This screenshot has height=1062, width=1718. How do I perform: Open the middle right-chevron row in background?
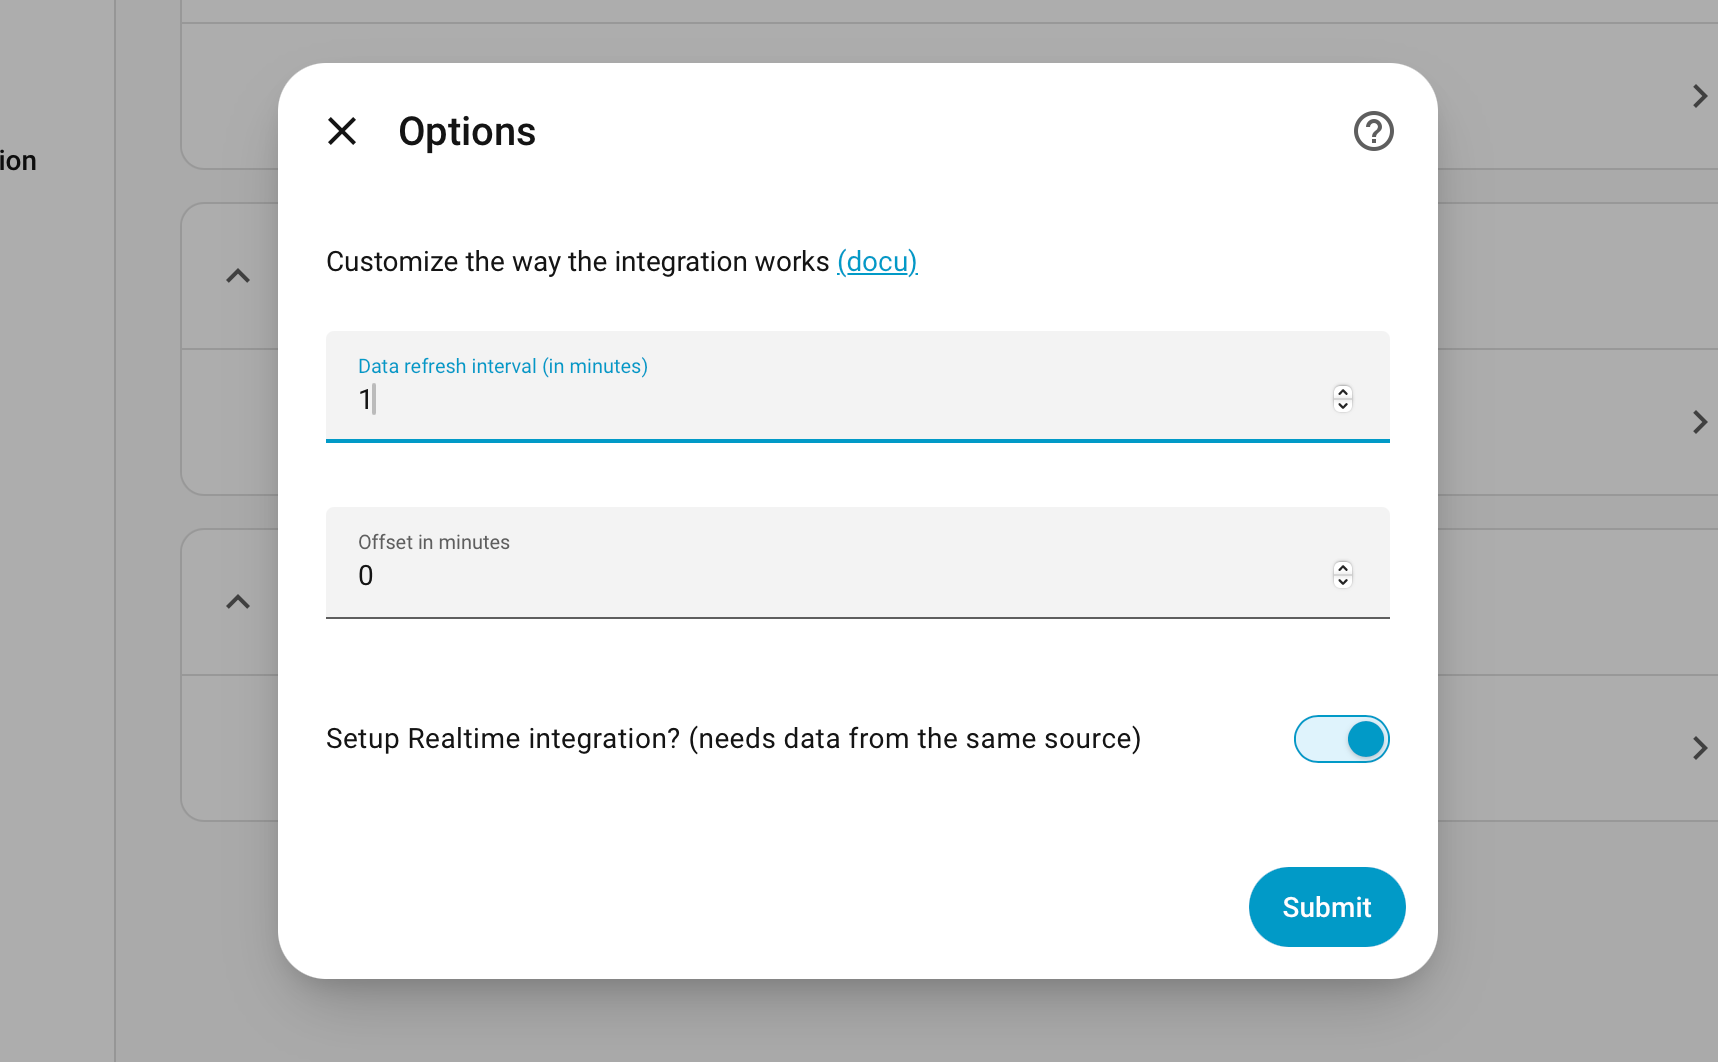[x=1699, y=422]
